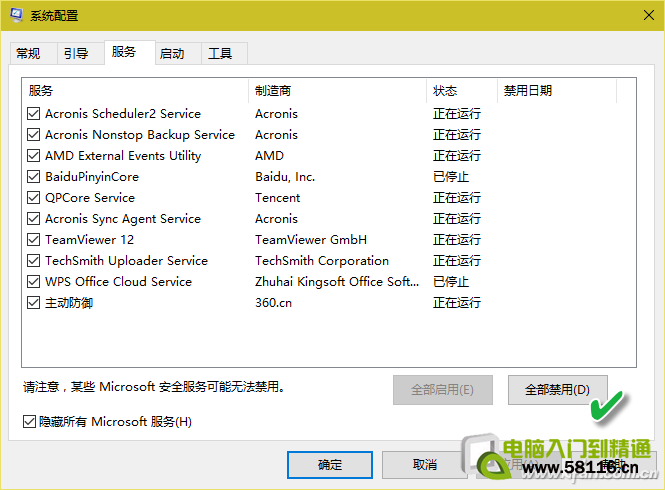The height and width of the screenshot is (490, 665).
Task: Select the Acronis Scheduler2 Service row name
Action: click(123, 114)
